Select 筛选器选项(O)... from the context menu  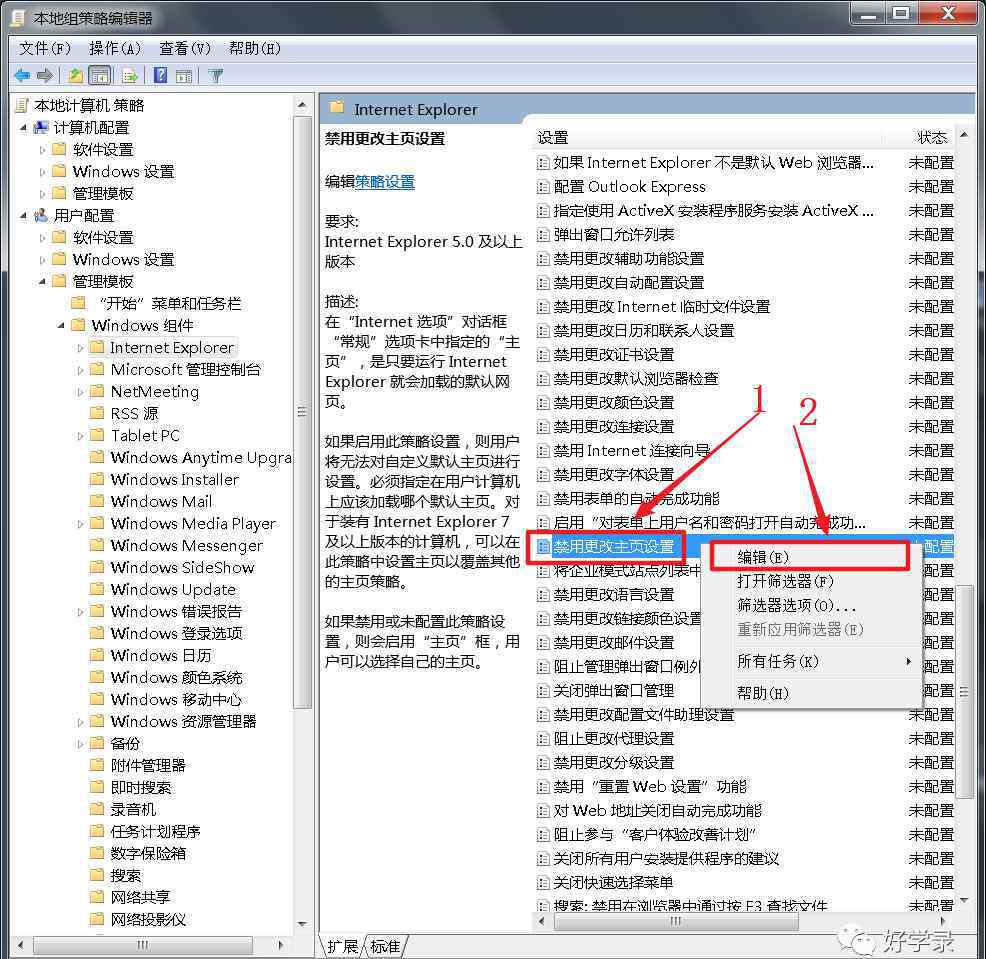coord(796,605)
